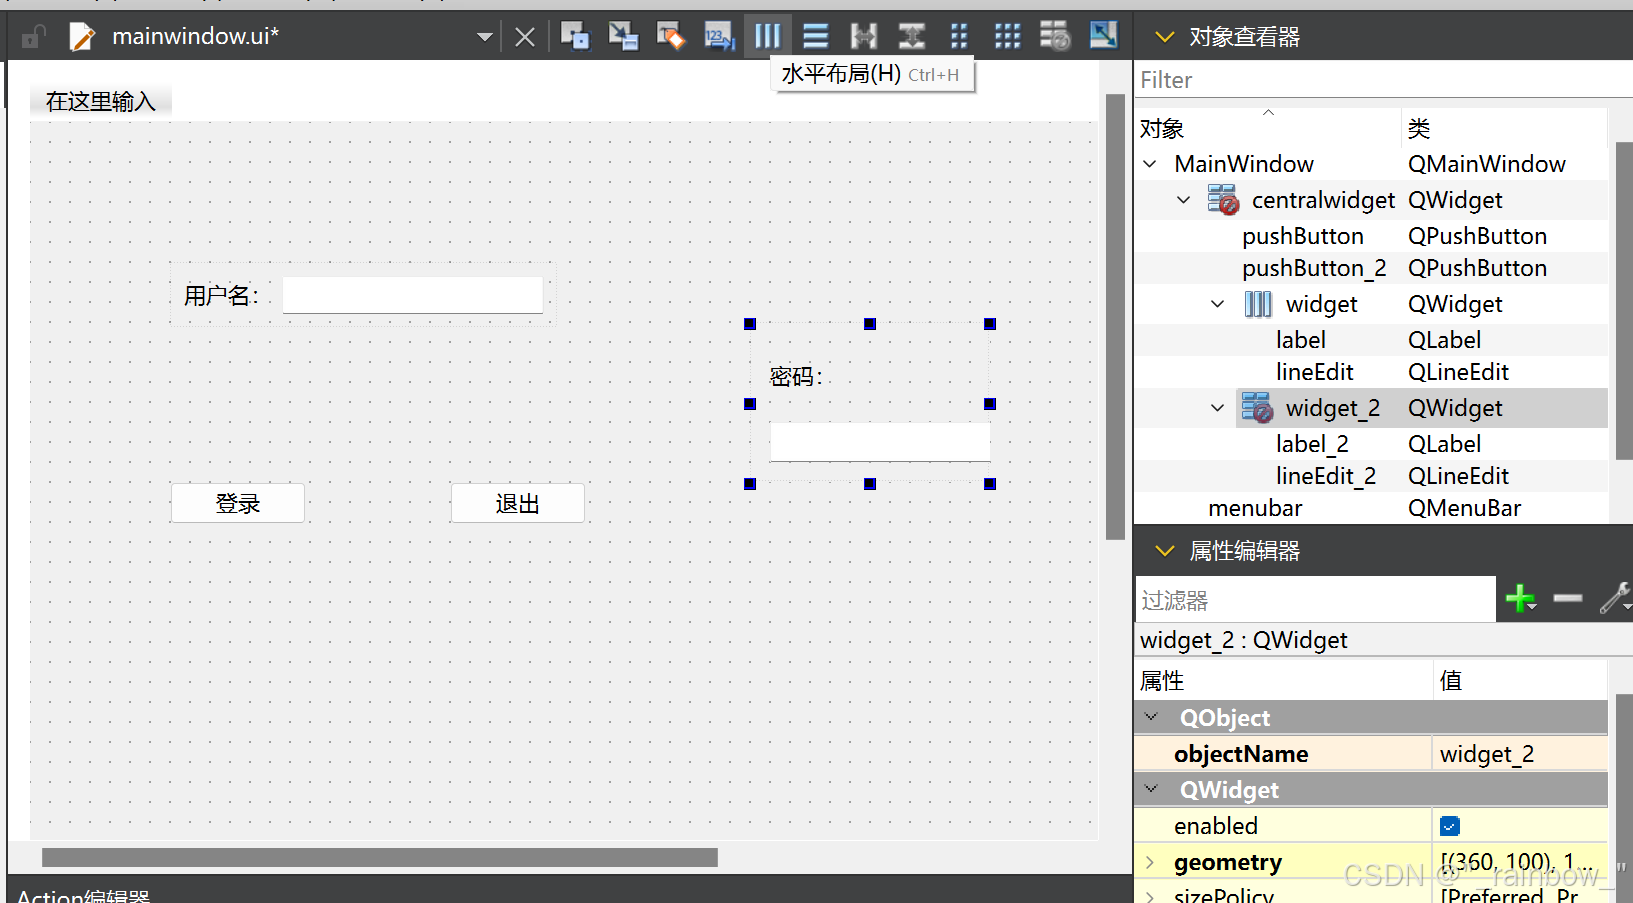Click the form's vertical scrollbar
This screenshot has width=1633, height=903.
click(x=1116, y=317)
